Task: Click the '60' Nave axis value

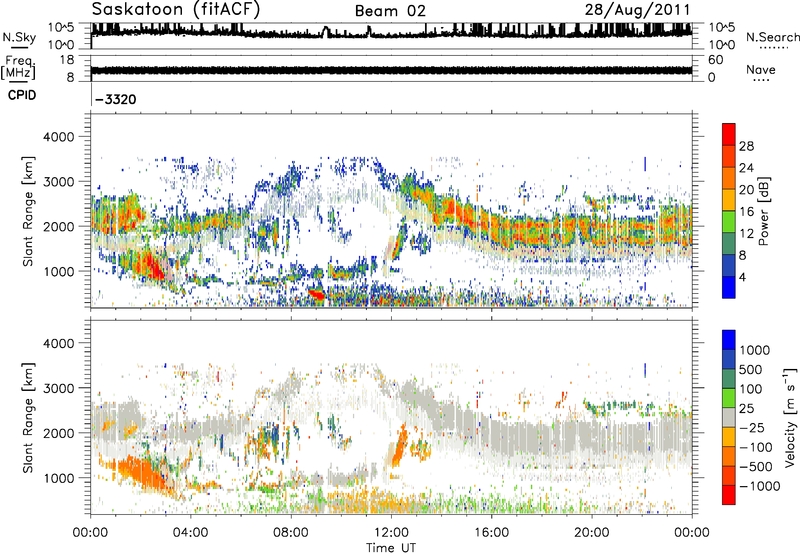Action: [715, 60]
